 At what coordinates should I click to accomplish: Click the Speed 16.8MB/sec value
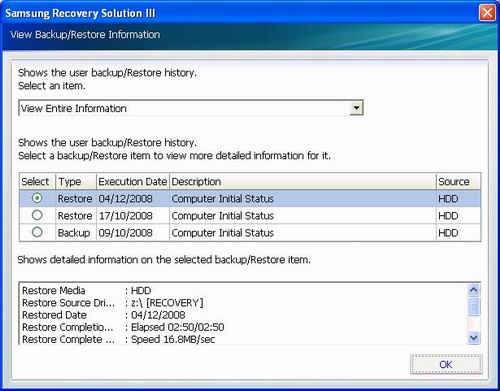click(x=173, y=339)
